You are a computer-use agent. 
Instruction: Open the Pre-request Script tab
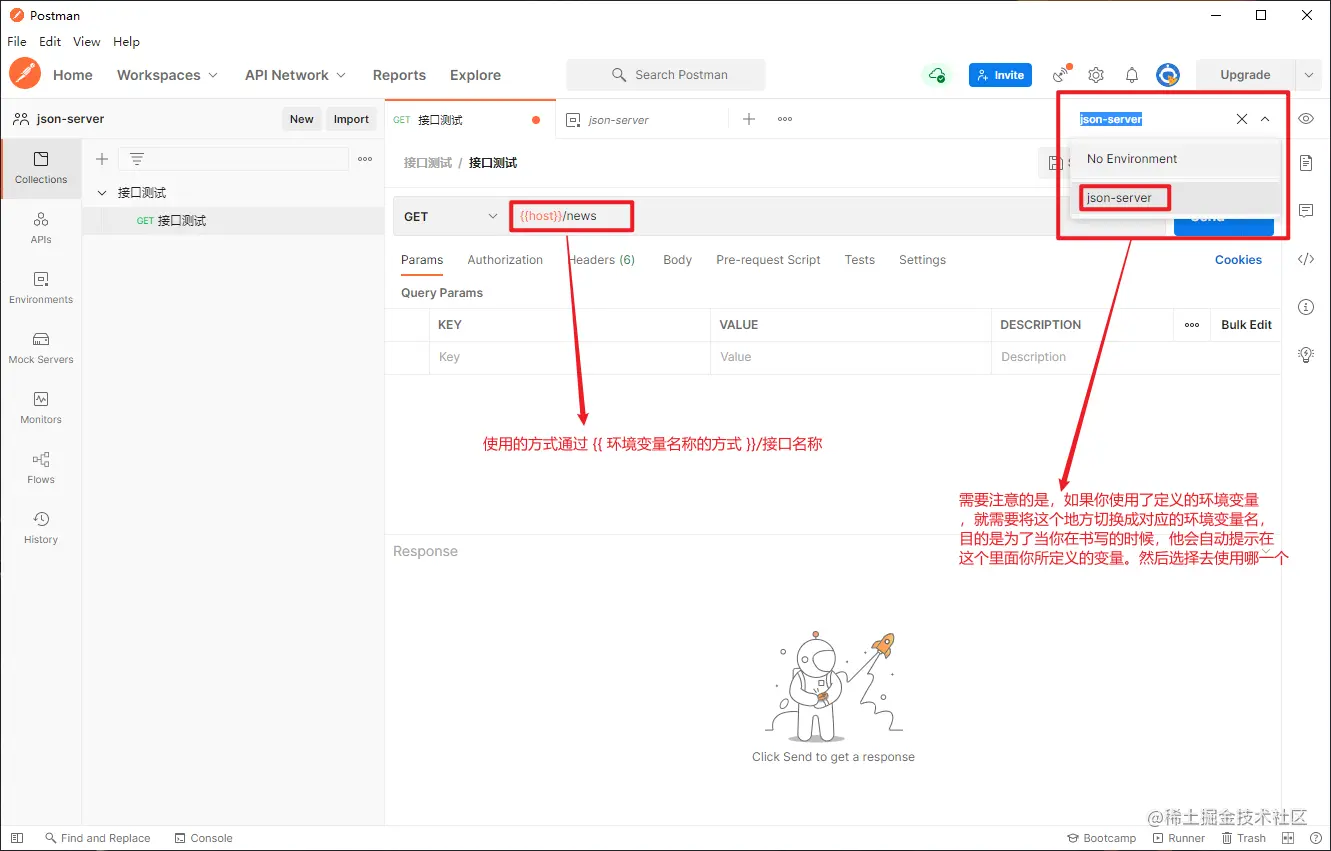point(768,260)
